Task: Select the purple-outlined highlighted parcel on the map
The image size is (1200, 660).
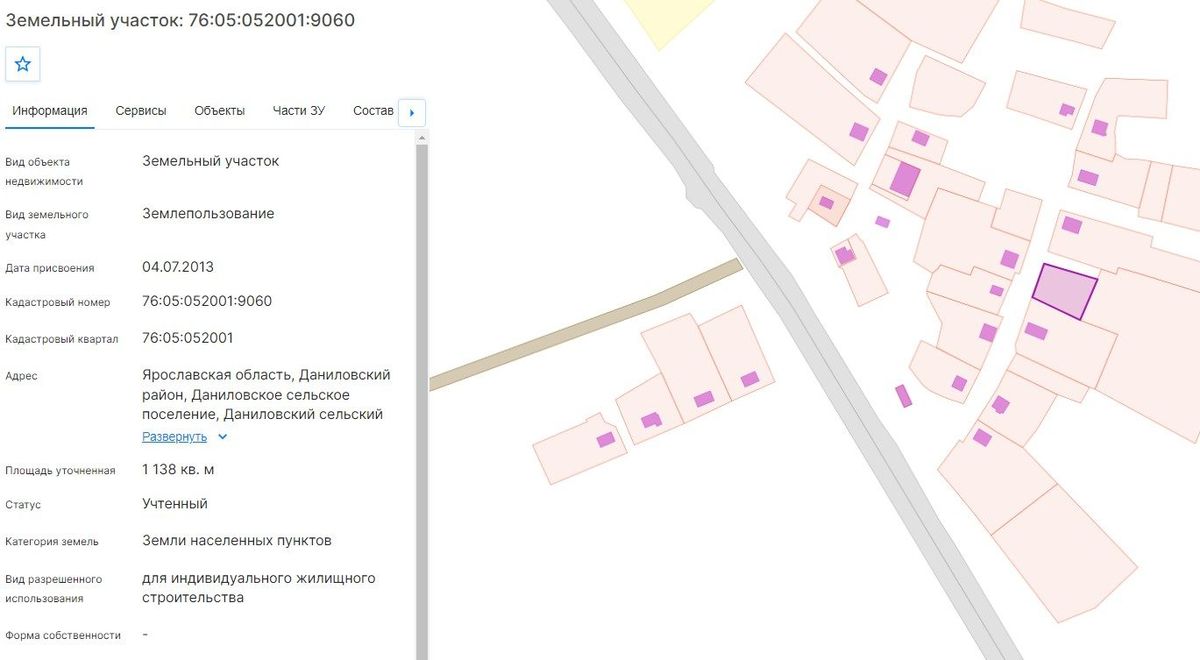Action: pos(1065,292)
